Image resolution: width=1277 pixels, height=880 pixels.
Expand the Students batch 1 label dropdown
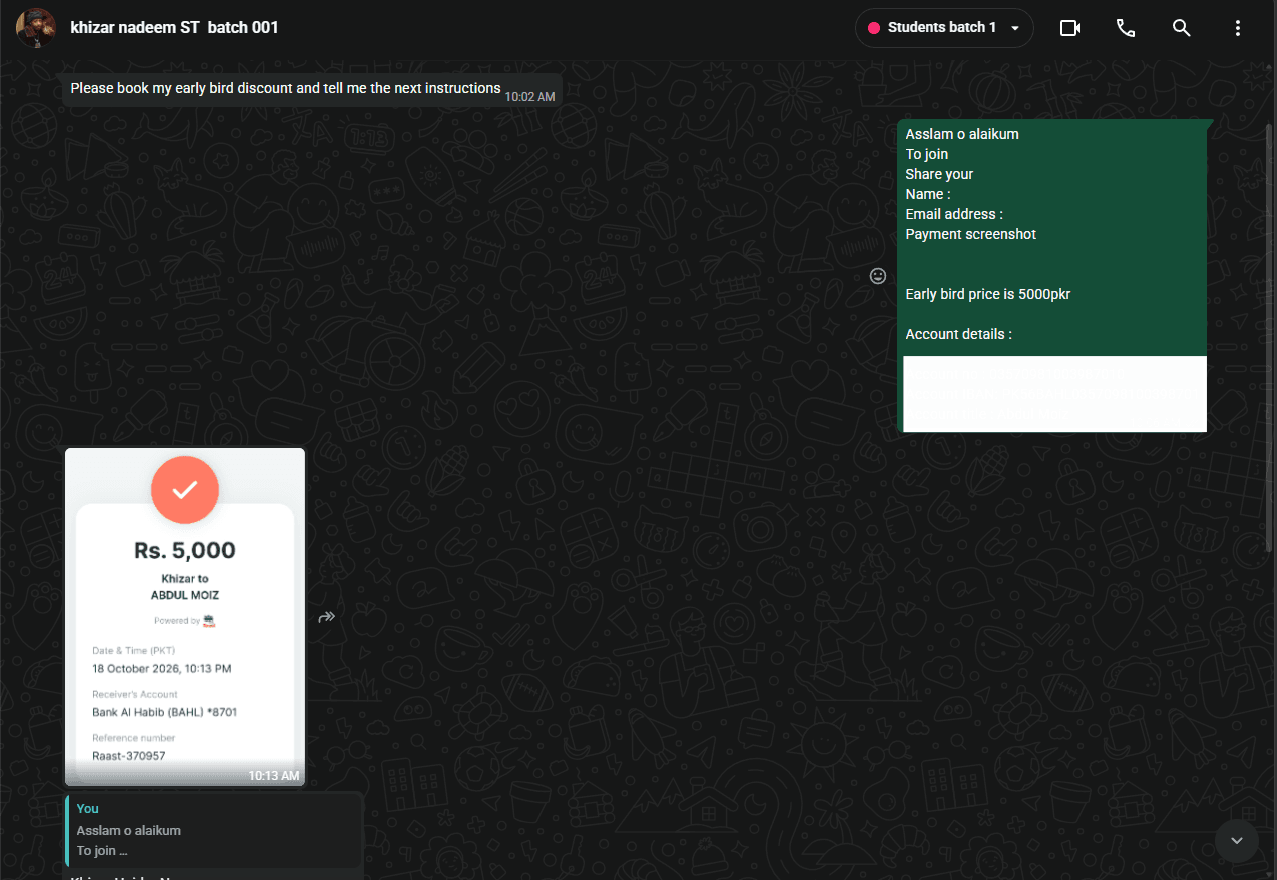(944, 28)
